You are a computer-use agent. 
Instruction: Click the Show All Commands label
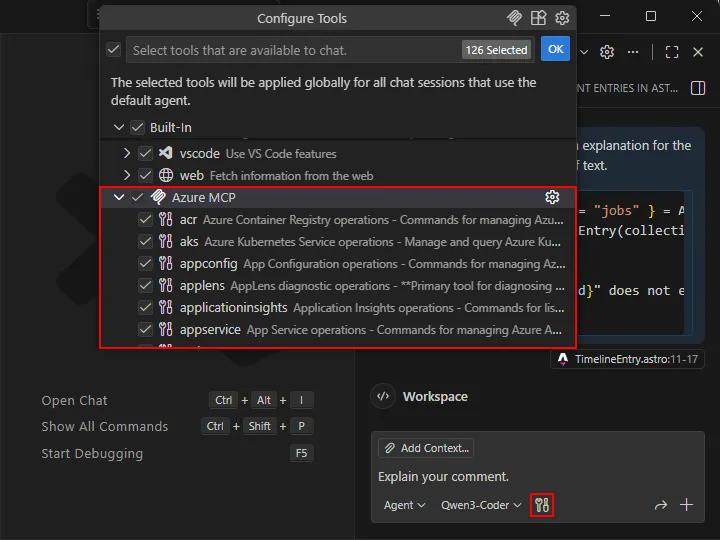tap(105, 427)
